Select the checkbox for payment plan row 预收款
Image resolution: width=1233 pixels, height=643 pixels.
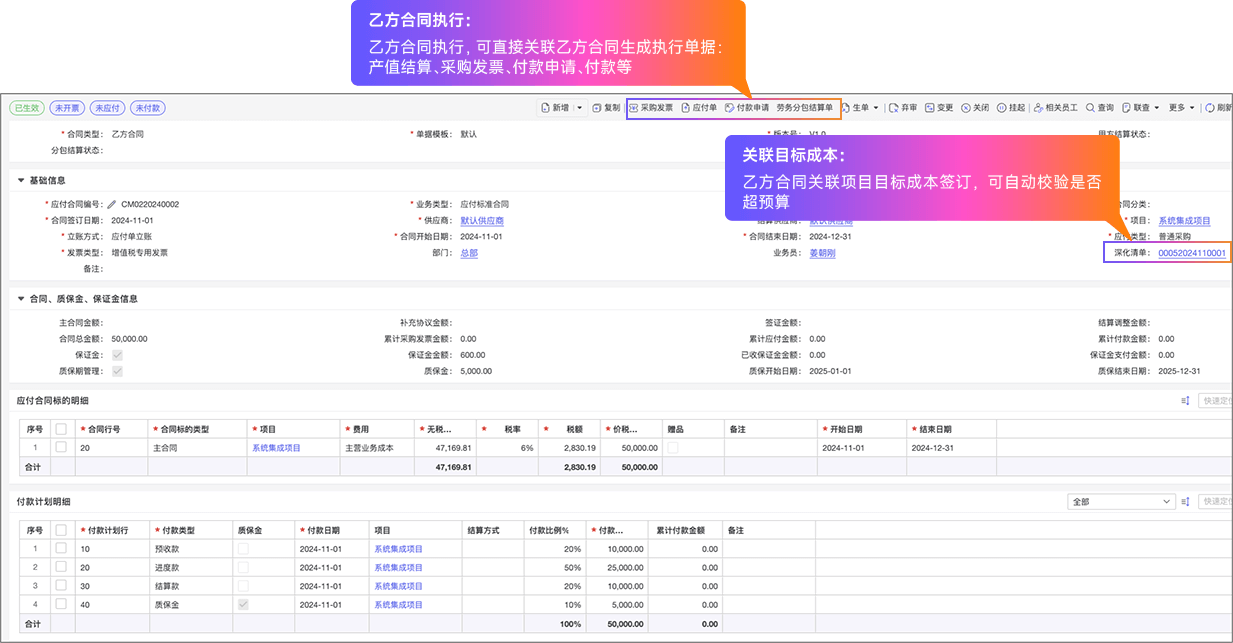point(62,549)
